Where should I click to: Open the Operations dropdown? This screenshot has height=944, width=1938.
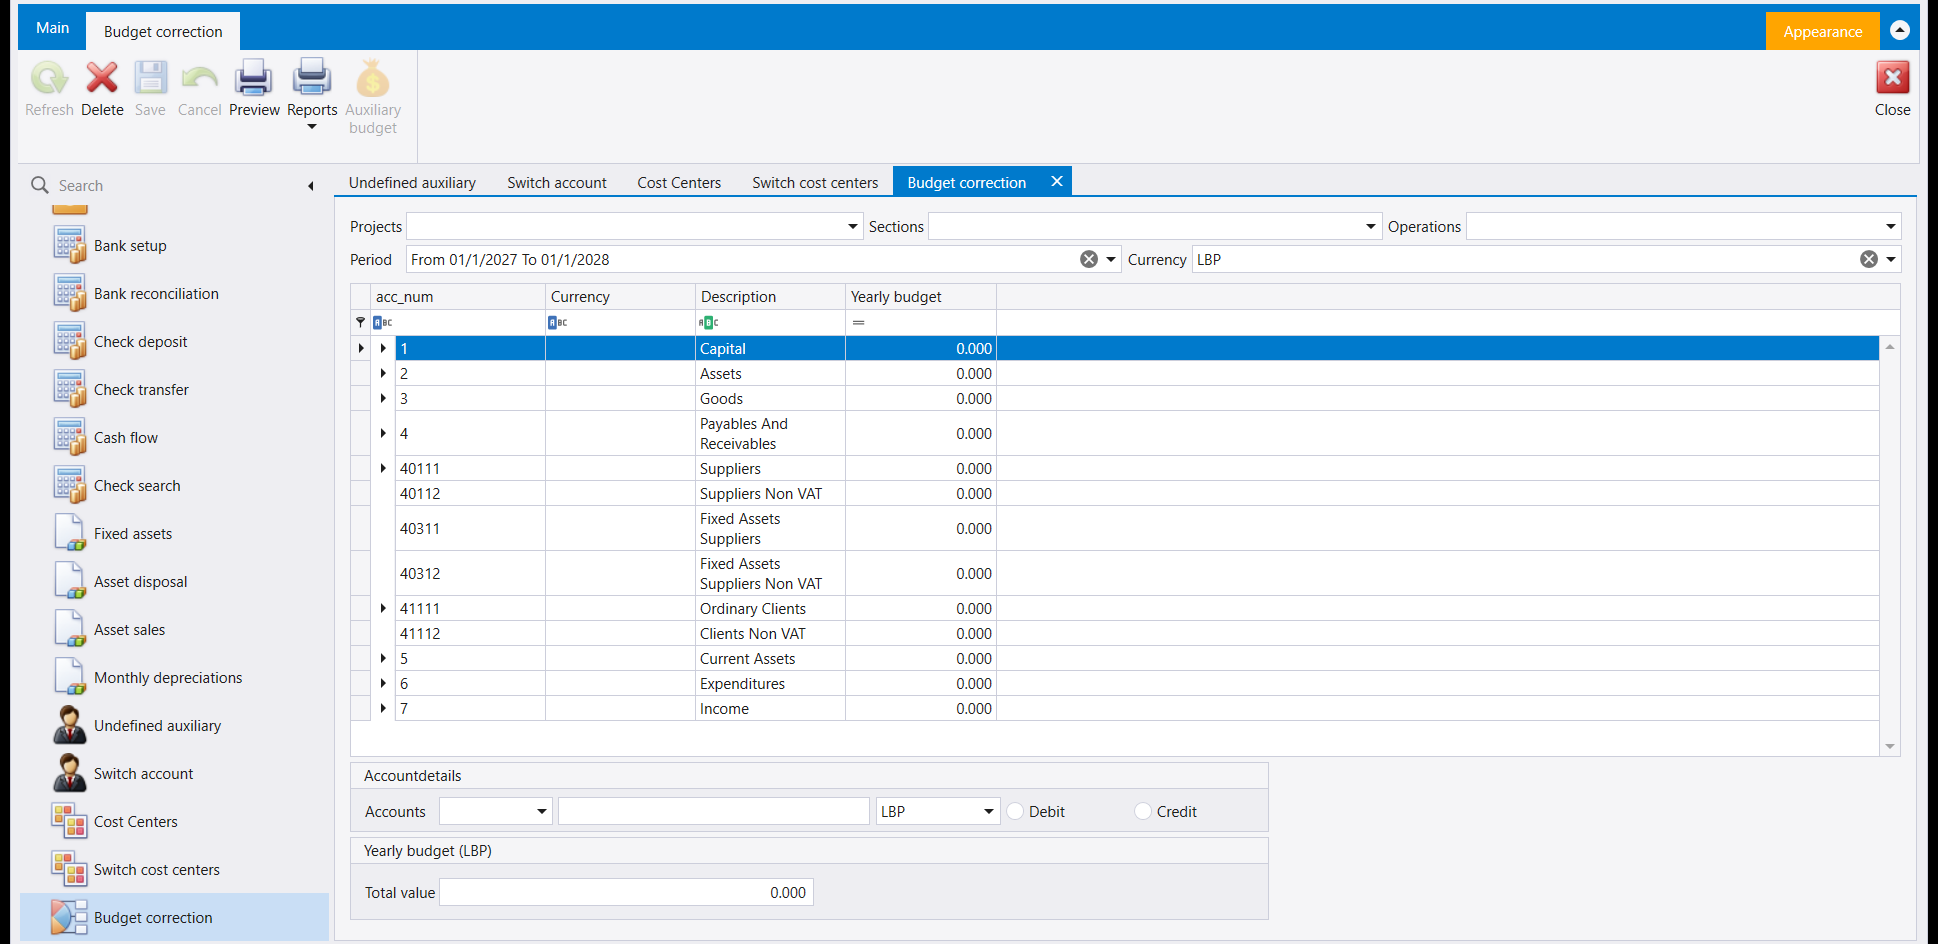click(1890, 227)
